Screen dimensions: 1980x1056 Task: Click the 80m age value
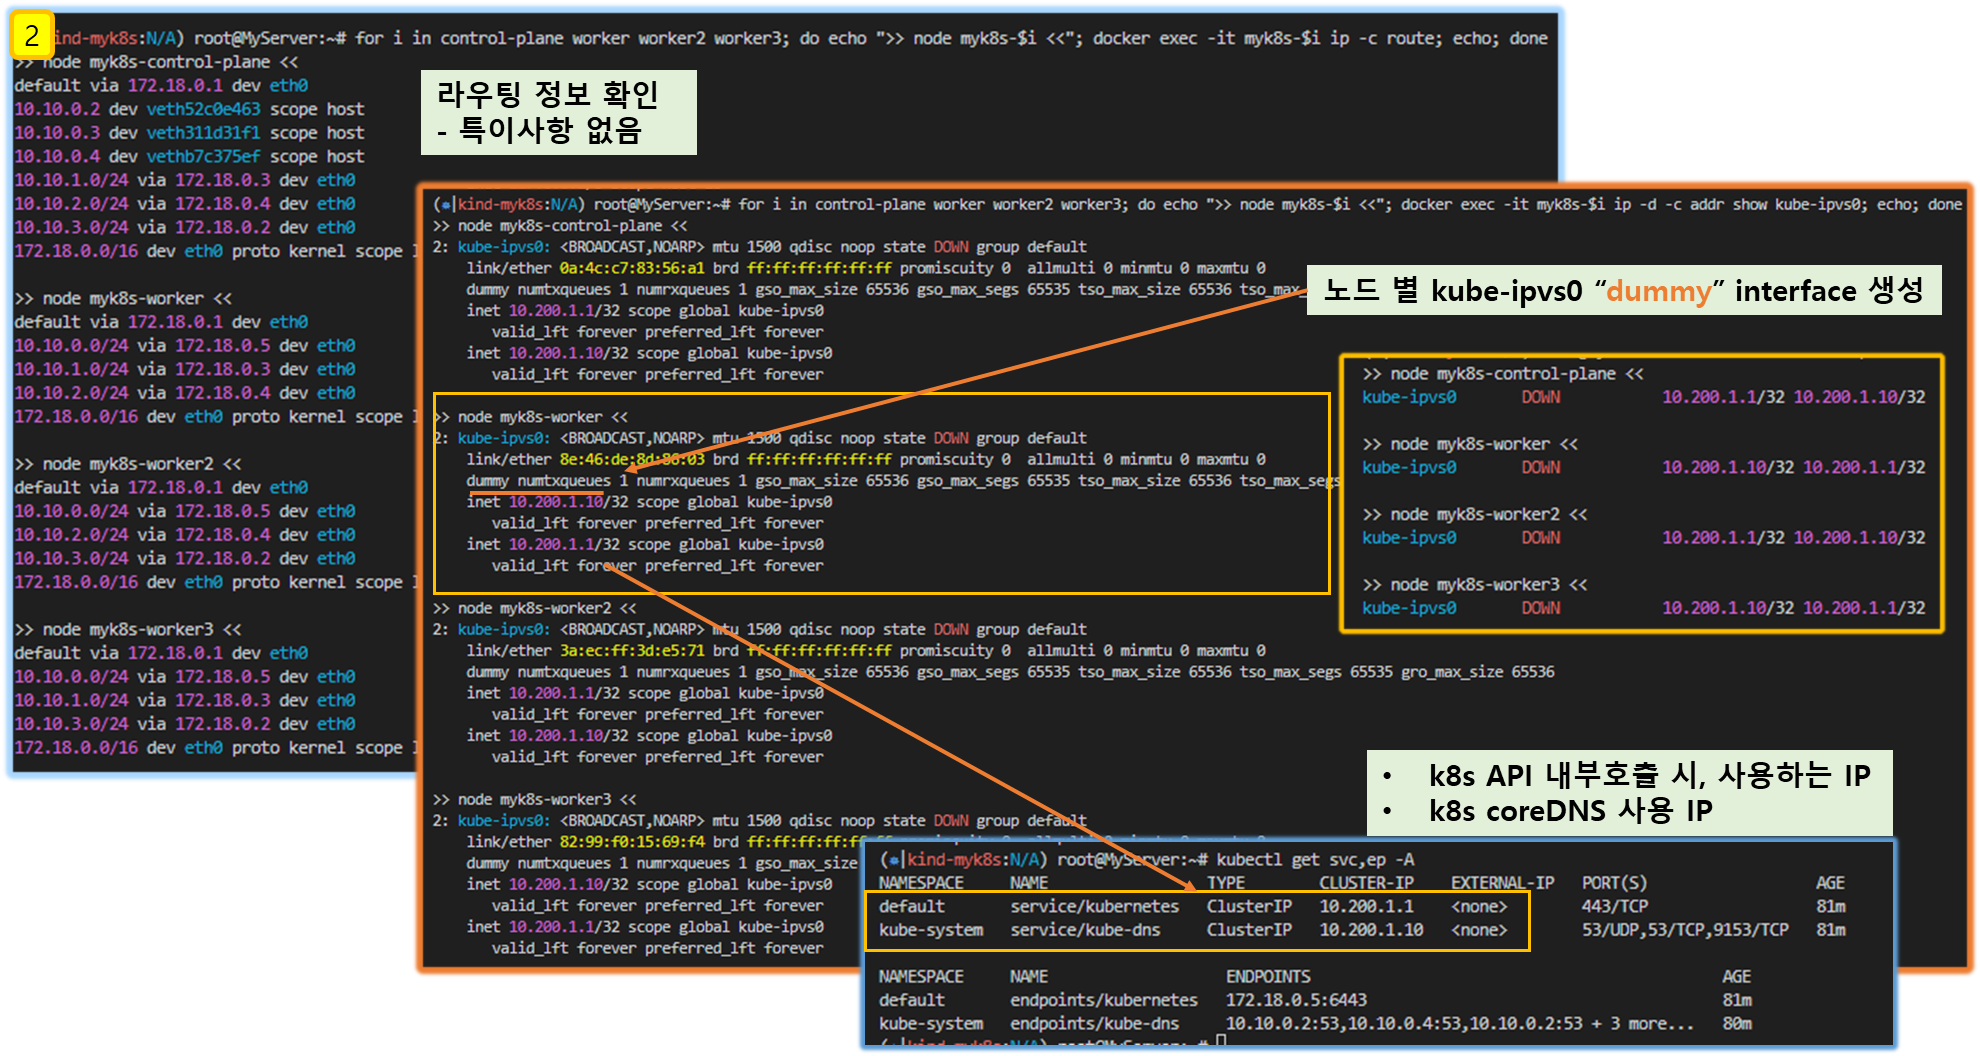tap(1736, 1024)
